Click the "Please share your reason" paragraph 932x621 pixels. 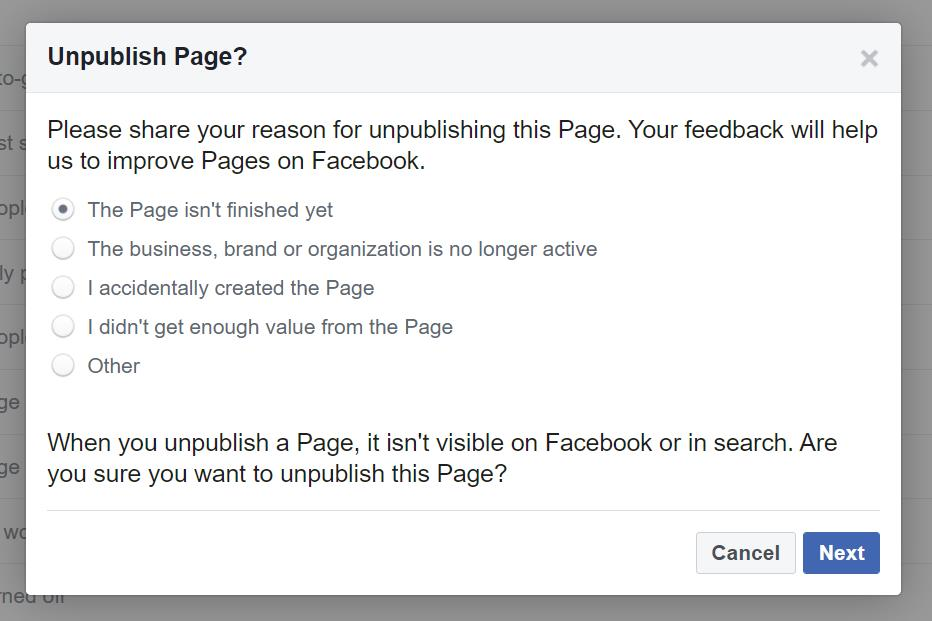click(462, 145)
